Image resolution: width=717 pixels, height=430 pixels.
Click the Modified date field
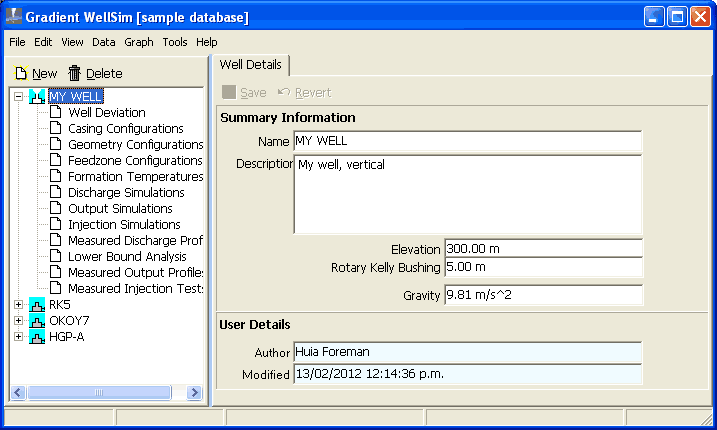tap(468, 374)
